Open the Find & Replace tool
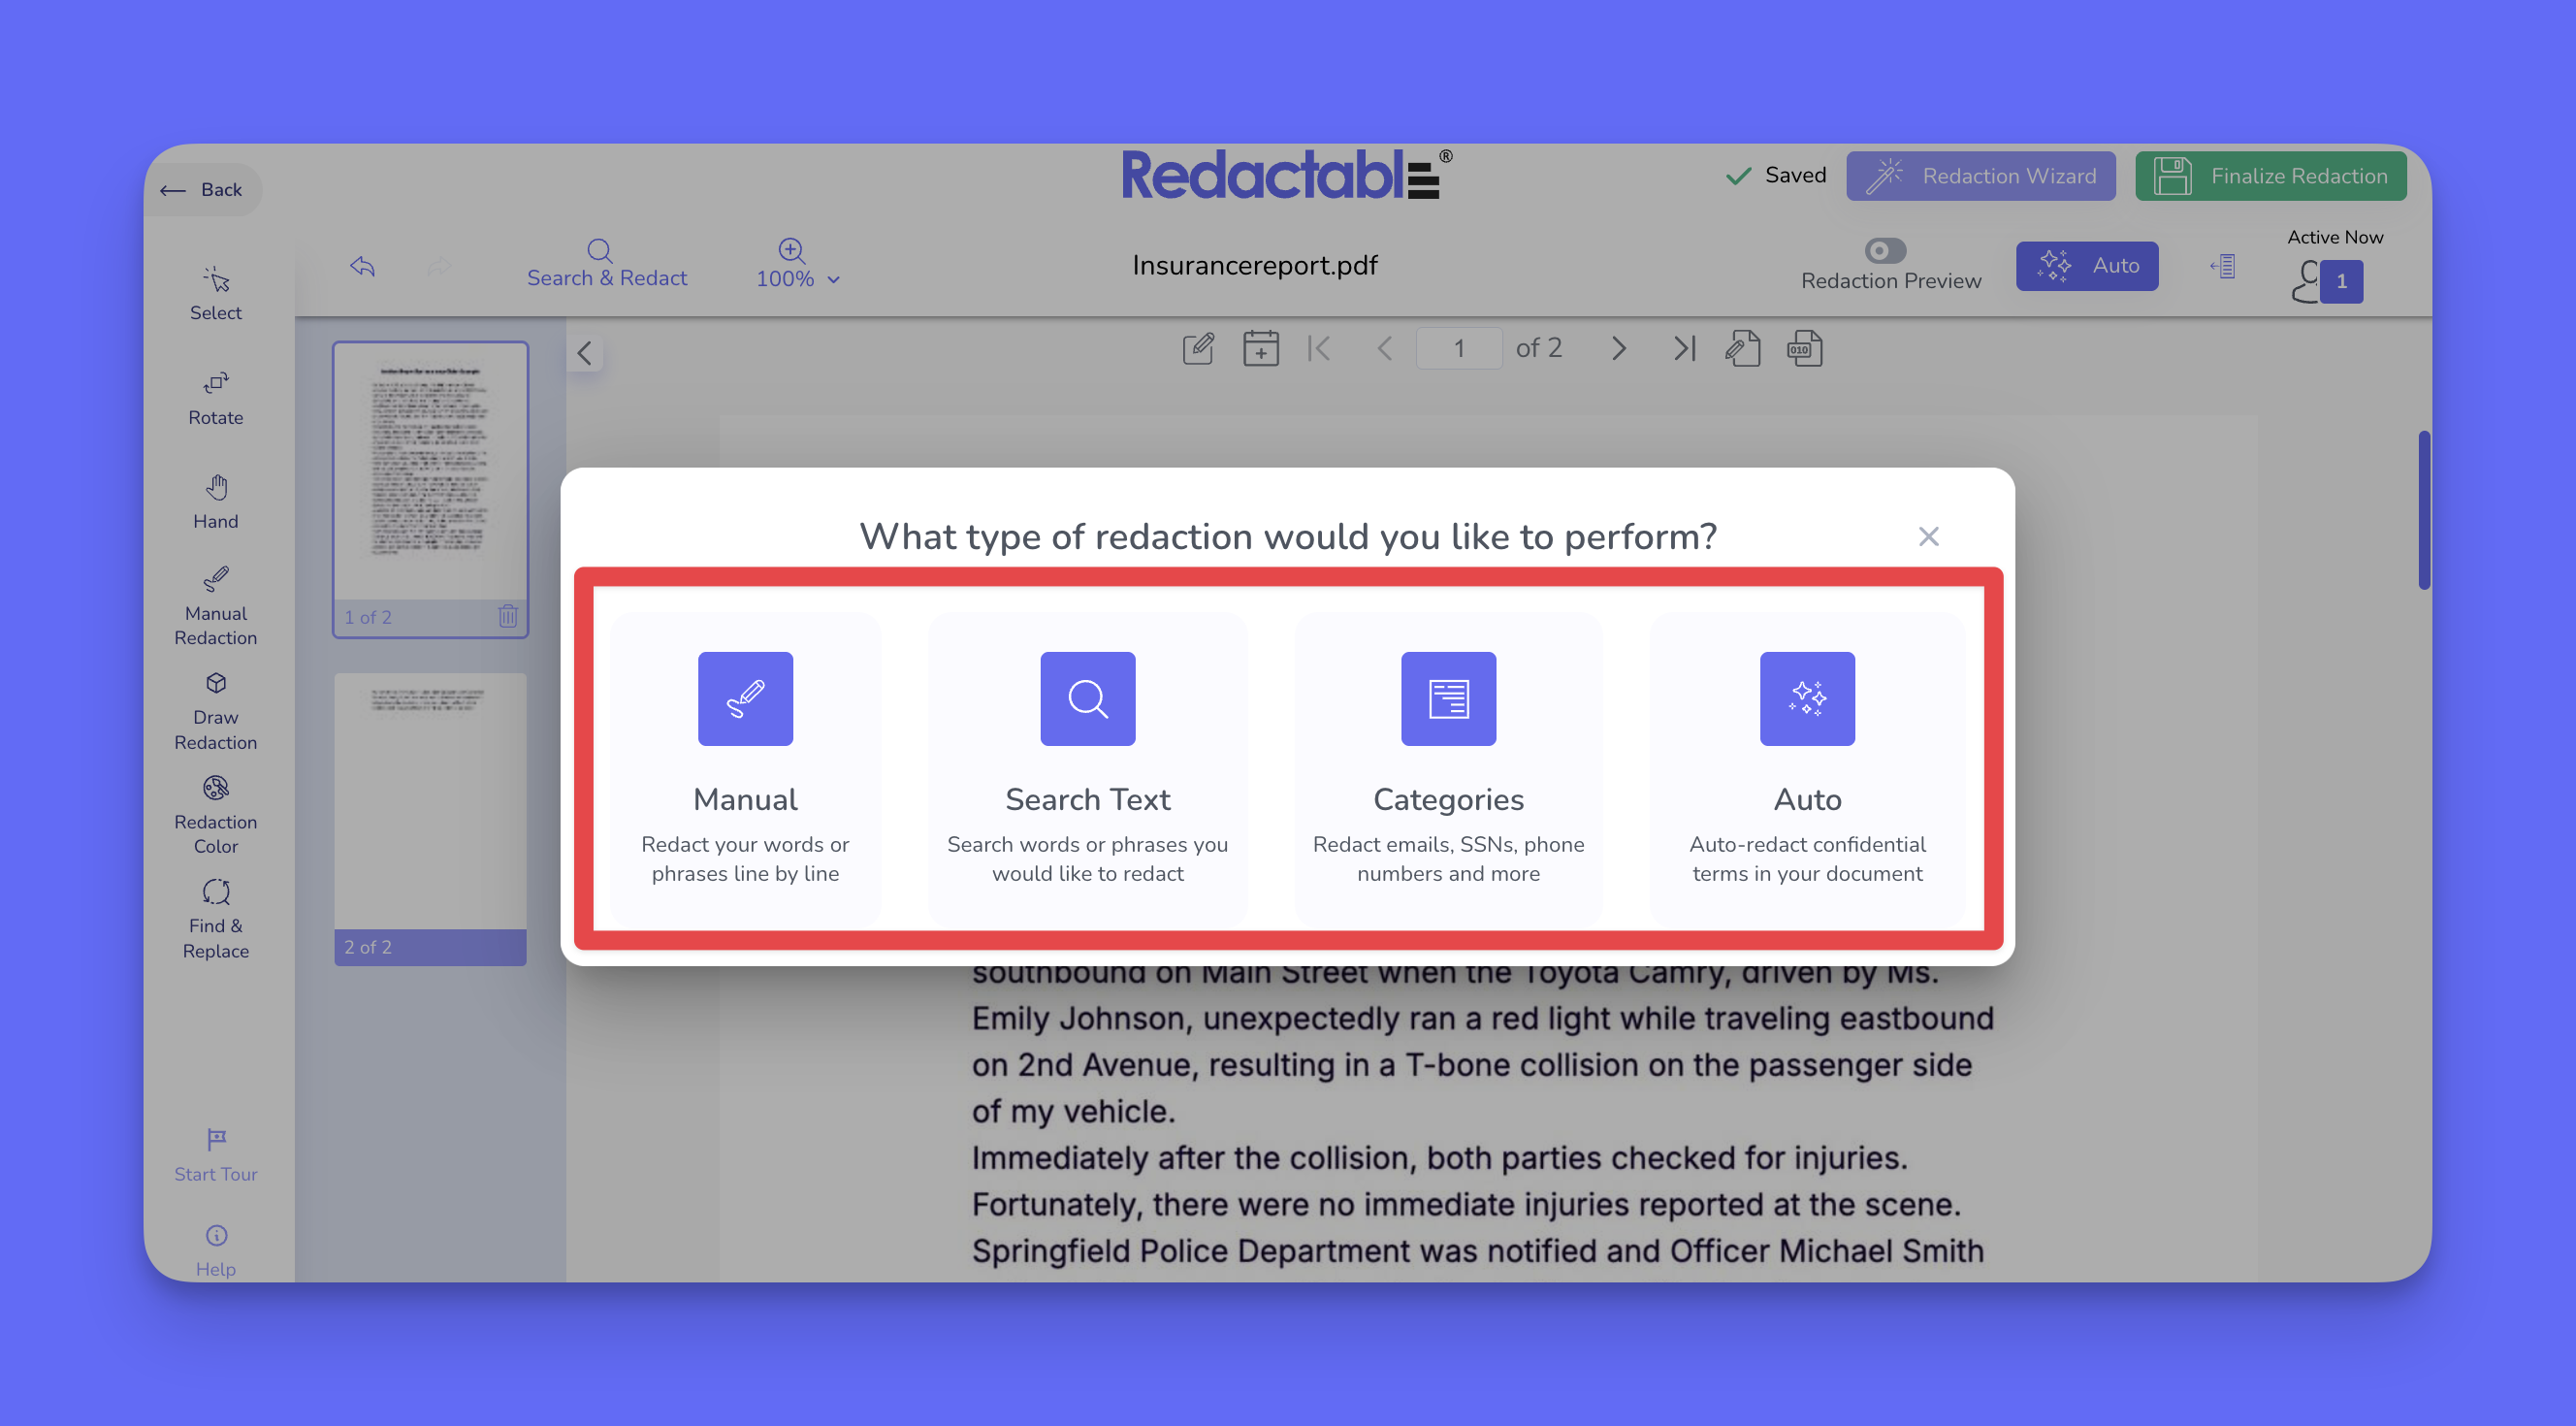Screen dimensions: 2576x1426 click(215, 918)
